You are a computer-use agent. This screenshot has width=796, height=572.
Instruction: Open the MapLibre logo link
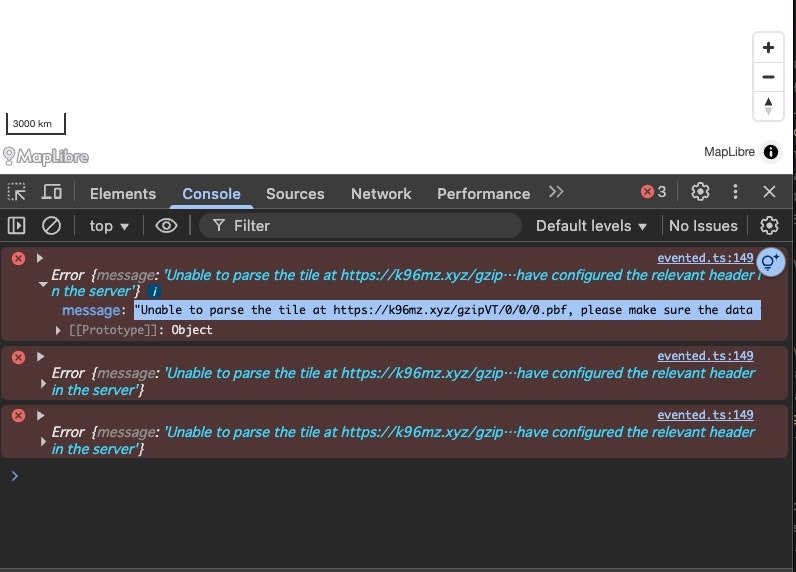(46, 156)
